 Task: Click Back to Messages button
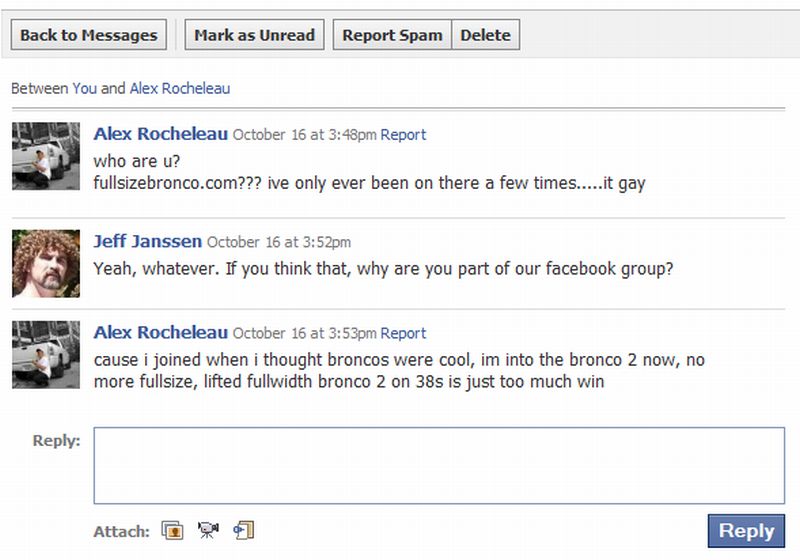[89, 35]
